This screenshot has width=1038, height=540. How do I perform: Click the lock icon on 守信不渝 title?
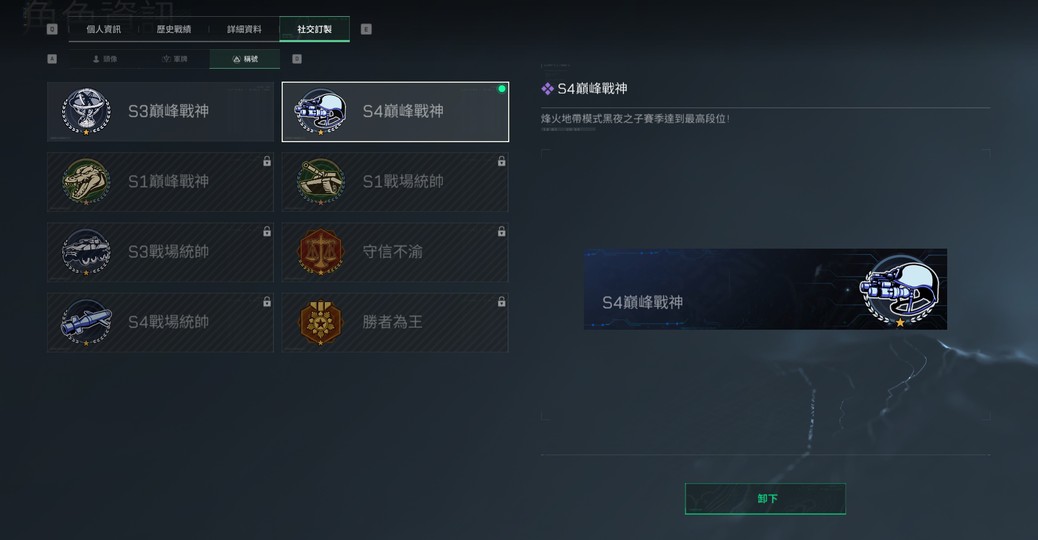501,232
